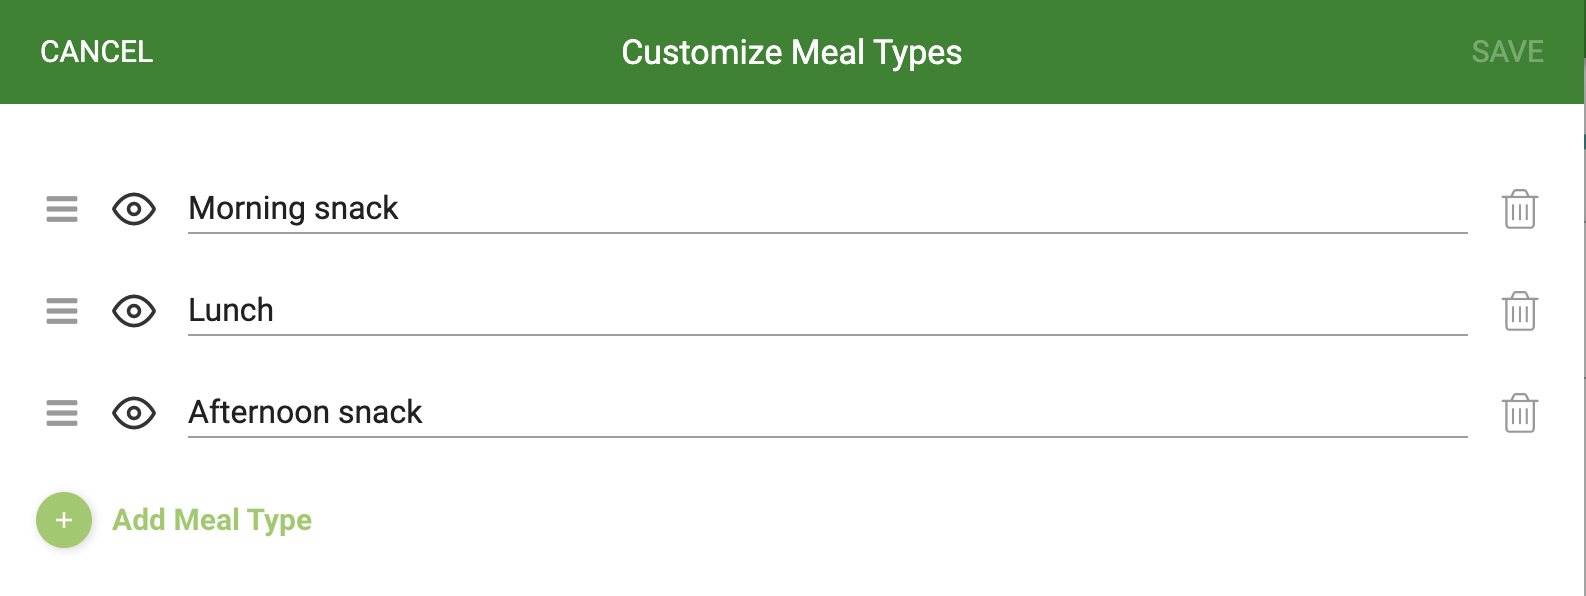Click empty end of Lunch text field

870,311
